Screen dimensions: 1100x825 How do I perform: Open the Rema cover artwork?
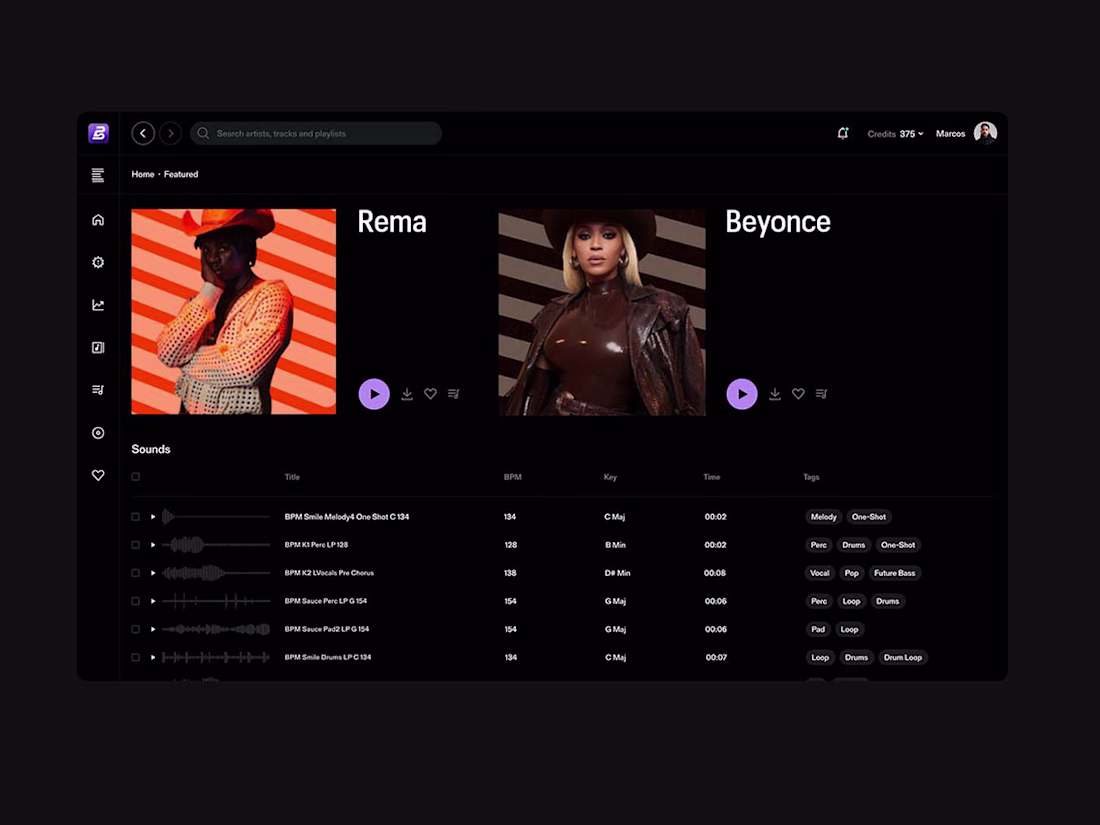(x=234, y=311)
